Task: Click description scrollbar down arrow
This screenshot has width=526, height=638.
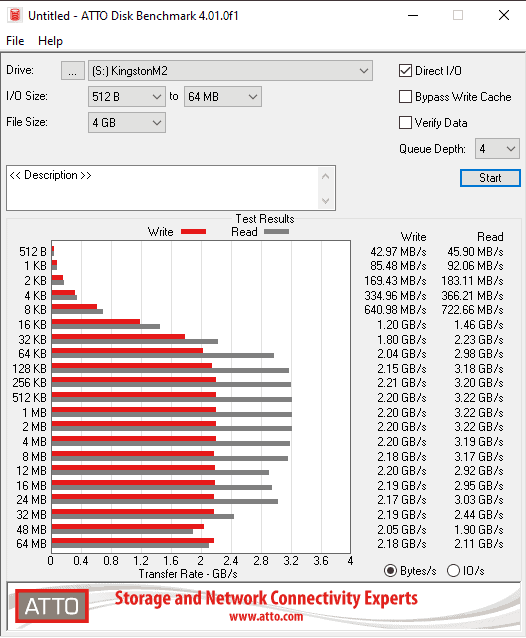Action: click(x=325, y=201)
